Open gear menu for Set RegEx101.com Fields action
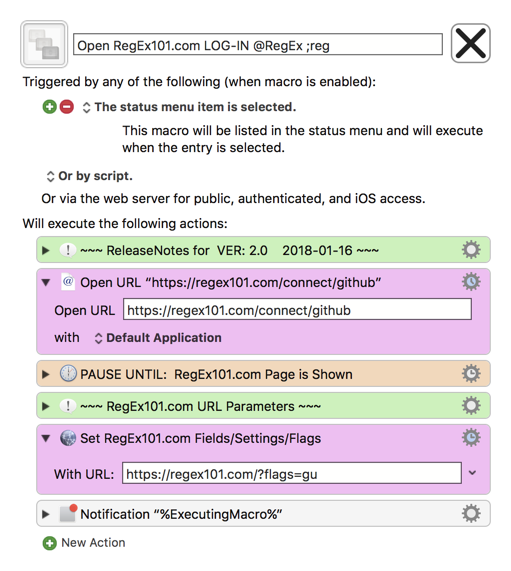The width and height of the screenshot is (511, 571). [471, 438]
